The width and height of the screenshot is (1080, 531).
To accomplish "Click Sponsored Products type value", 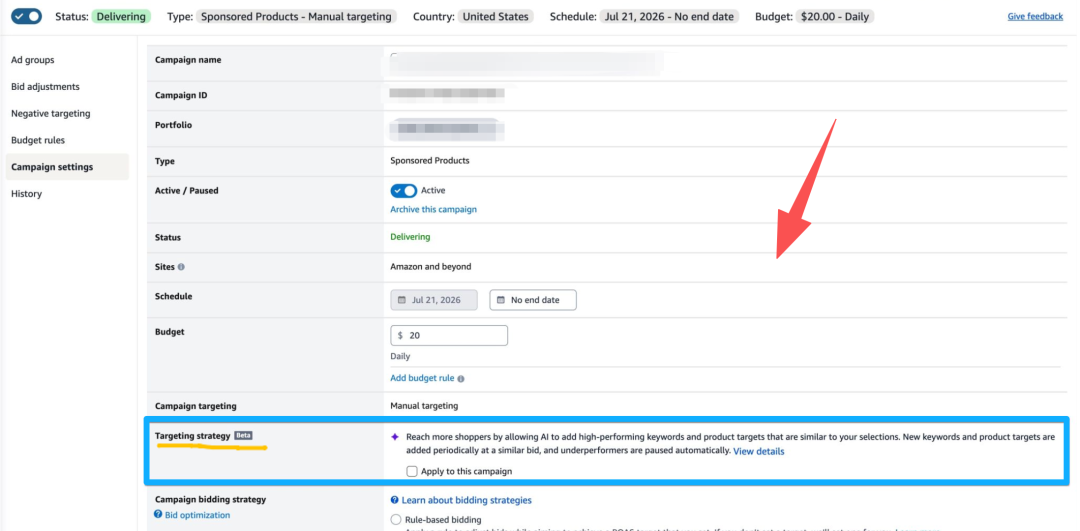I will [x=430, y=161].
